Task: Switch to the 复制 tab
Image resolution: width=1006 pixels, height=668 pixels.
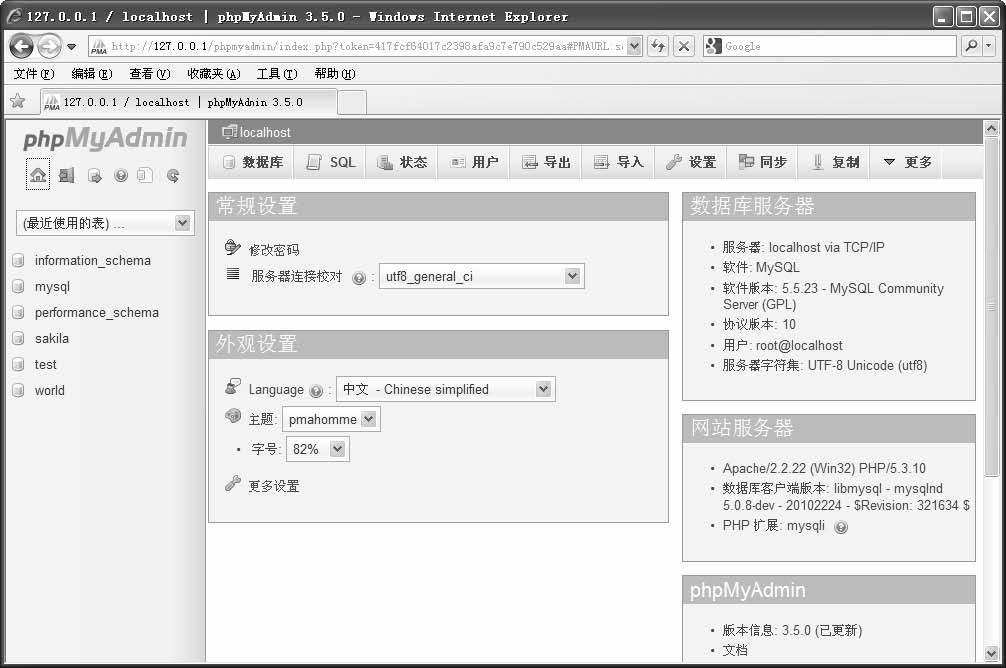Action: [835, 162]
